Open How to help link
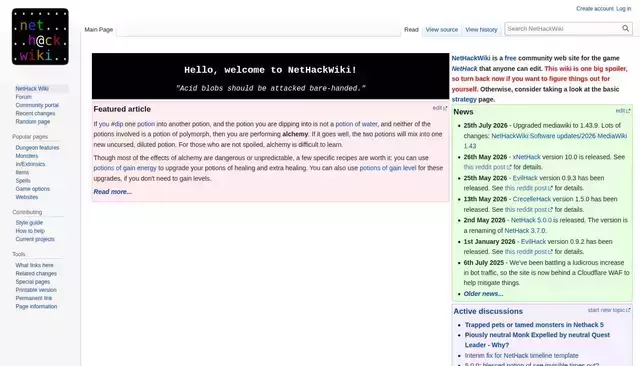640x366 pixels. coord(30,231)
